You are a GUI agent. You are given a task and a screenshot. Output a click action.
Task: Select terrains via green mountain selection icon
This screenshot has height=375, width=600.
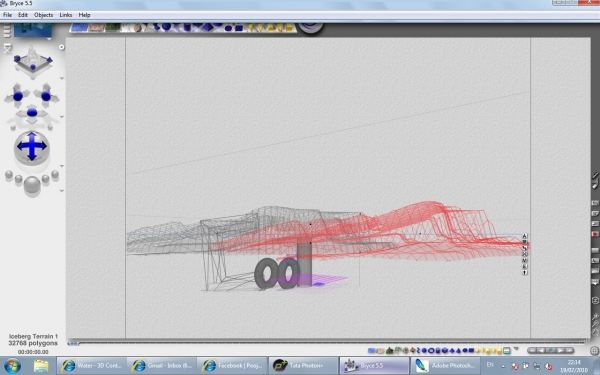point(389,351)
